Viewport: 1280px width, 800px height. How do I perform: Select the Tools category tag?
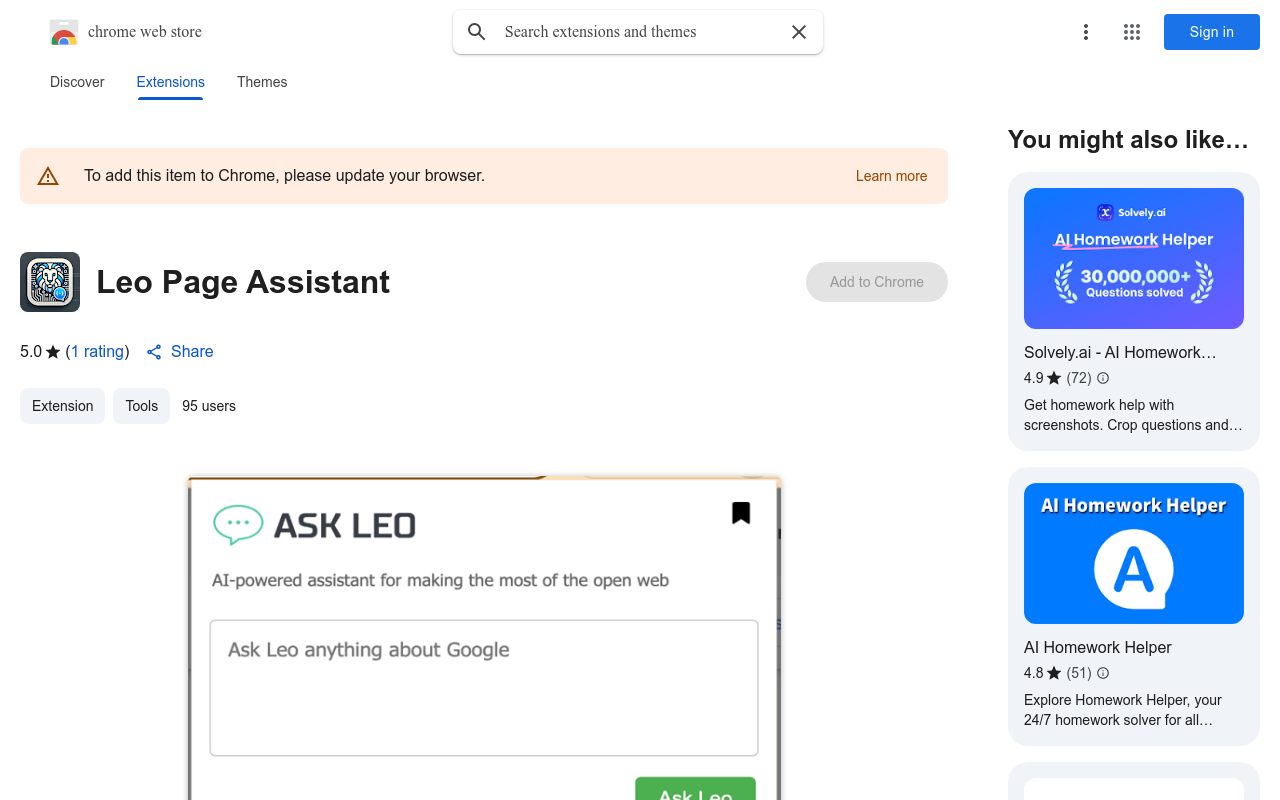click(141, 406)
